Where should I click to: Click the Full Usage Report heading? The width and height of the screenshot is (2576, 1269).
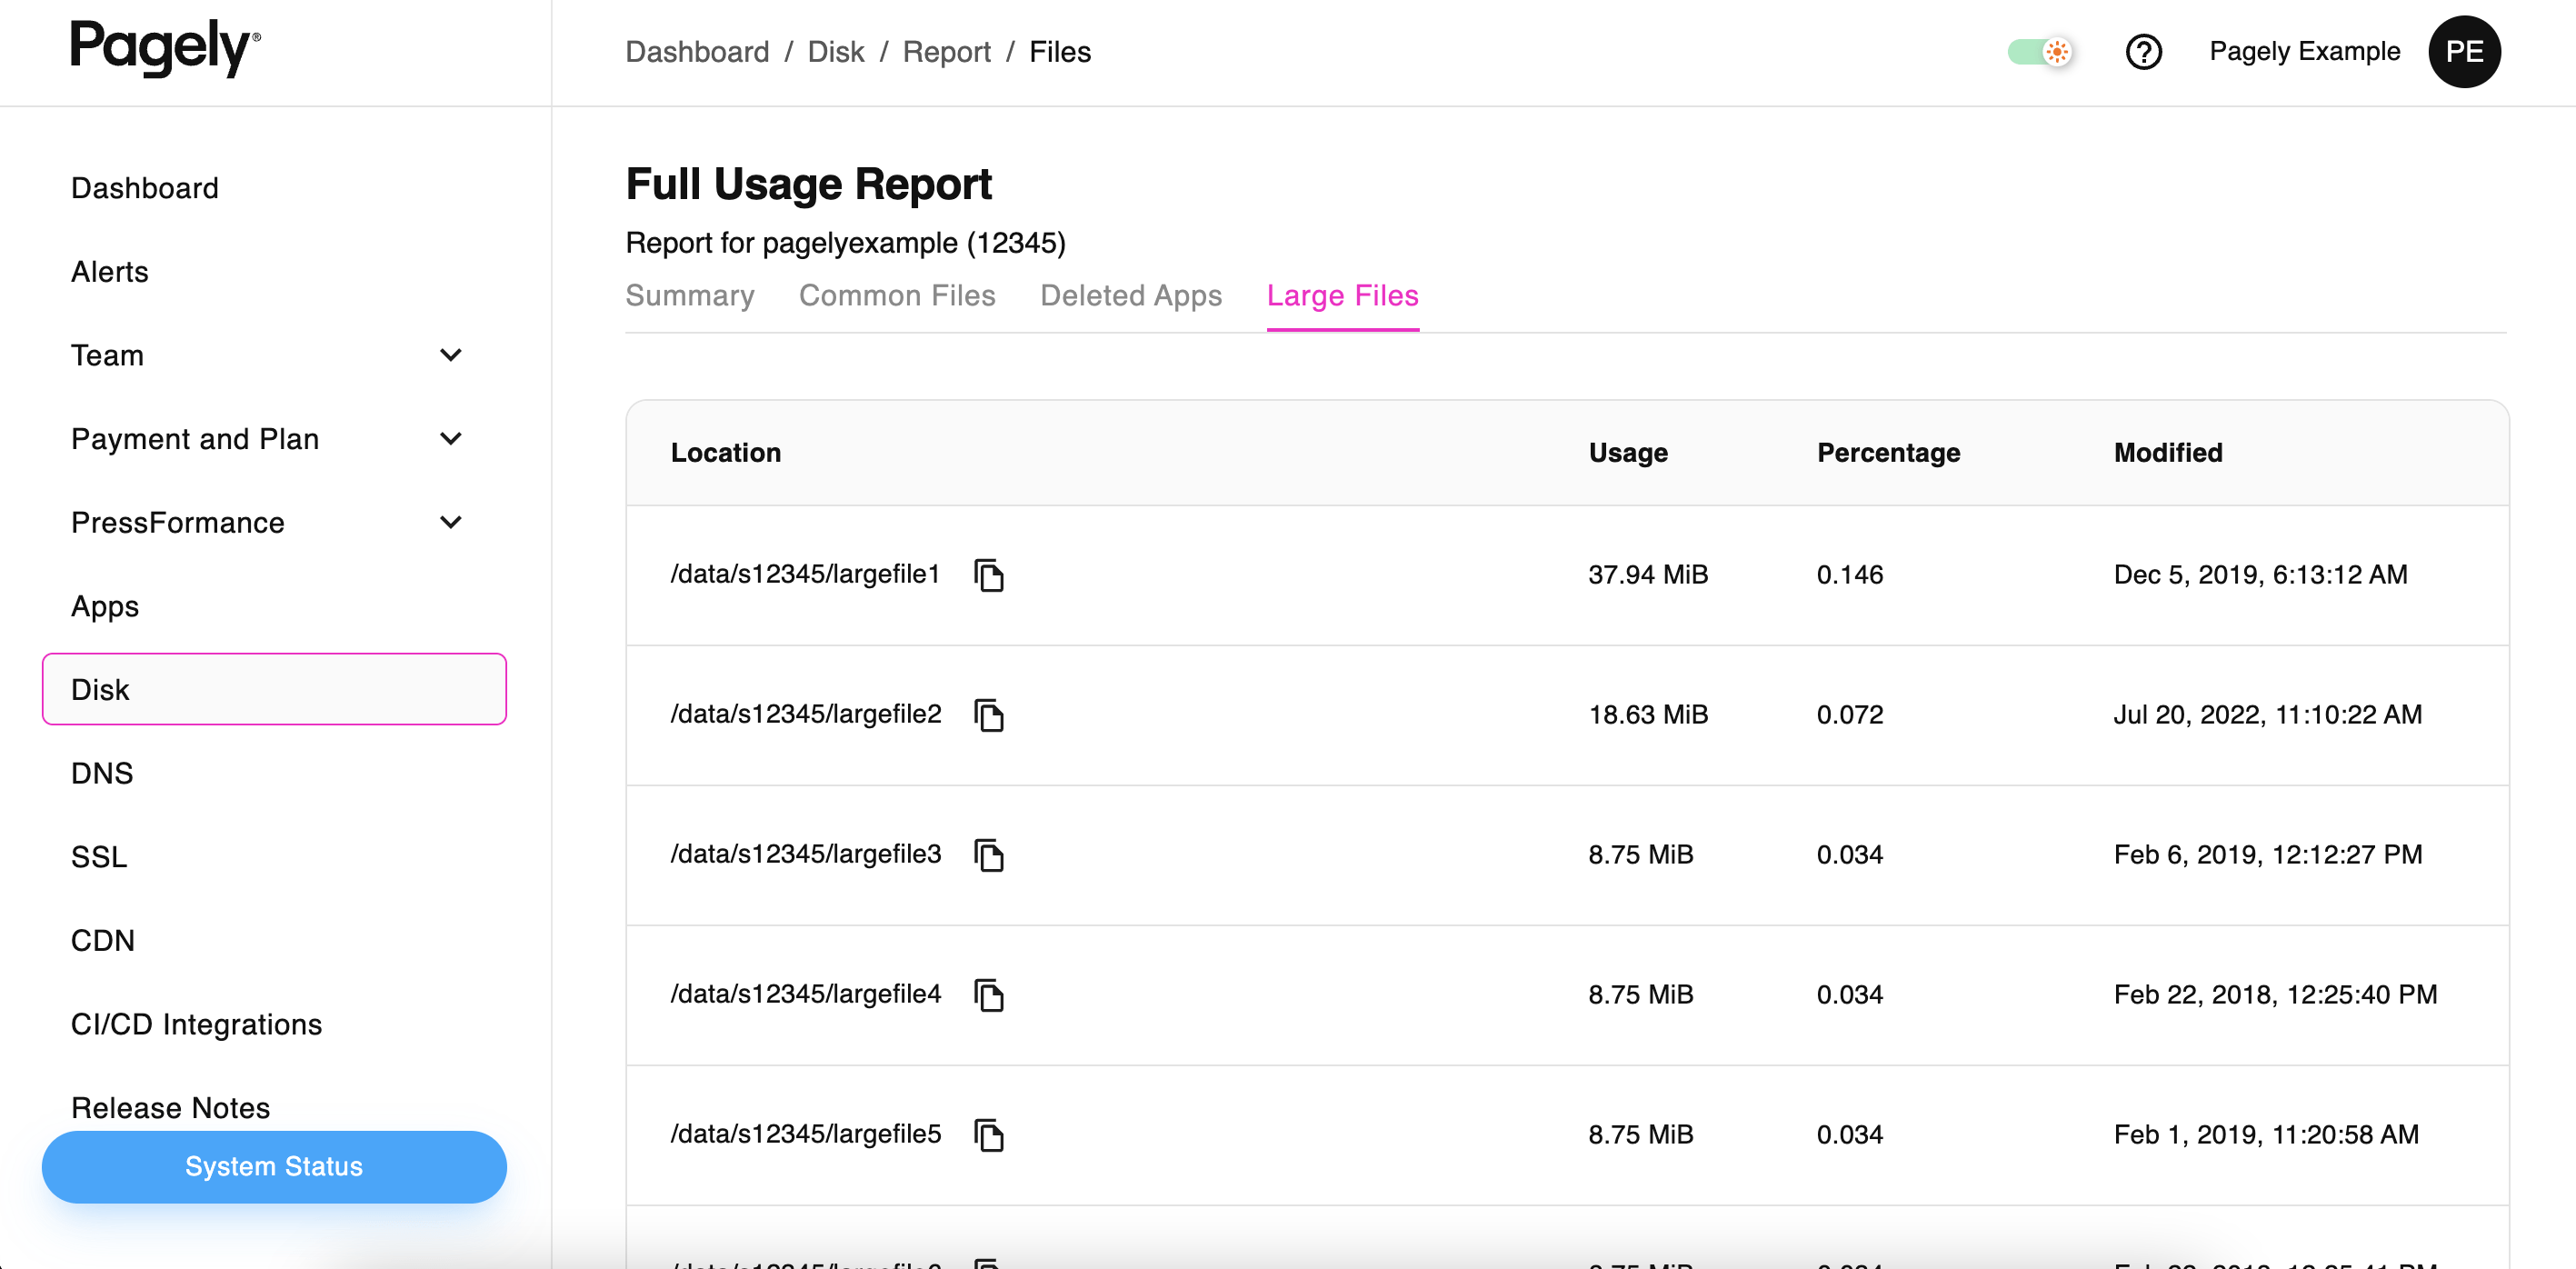pos(808,185)
